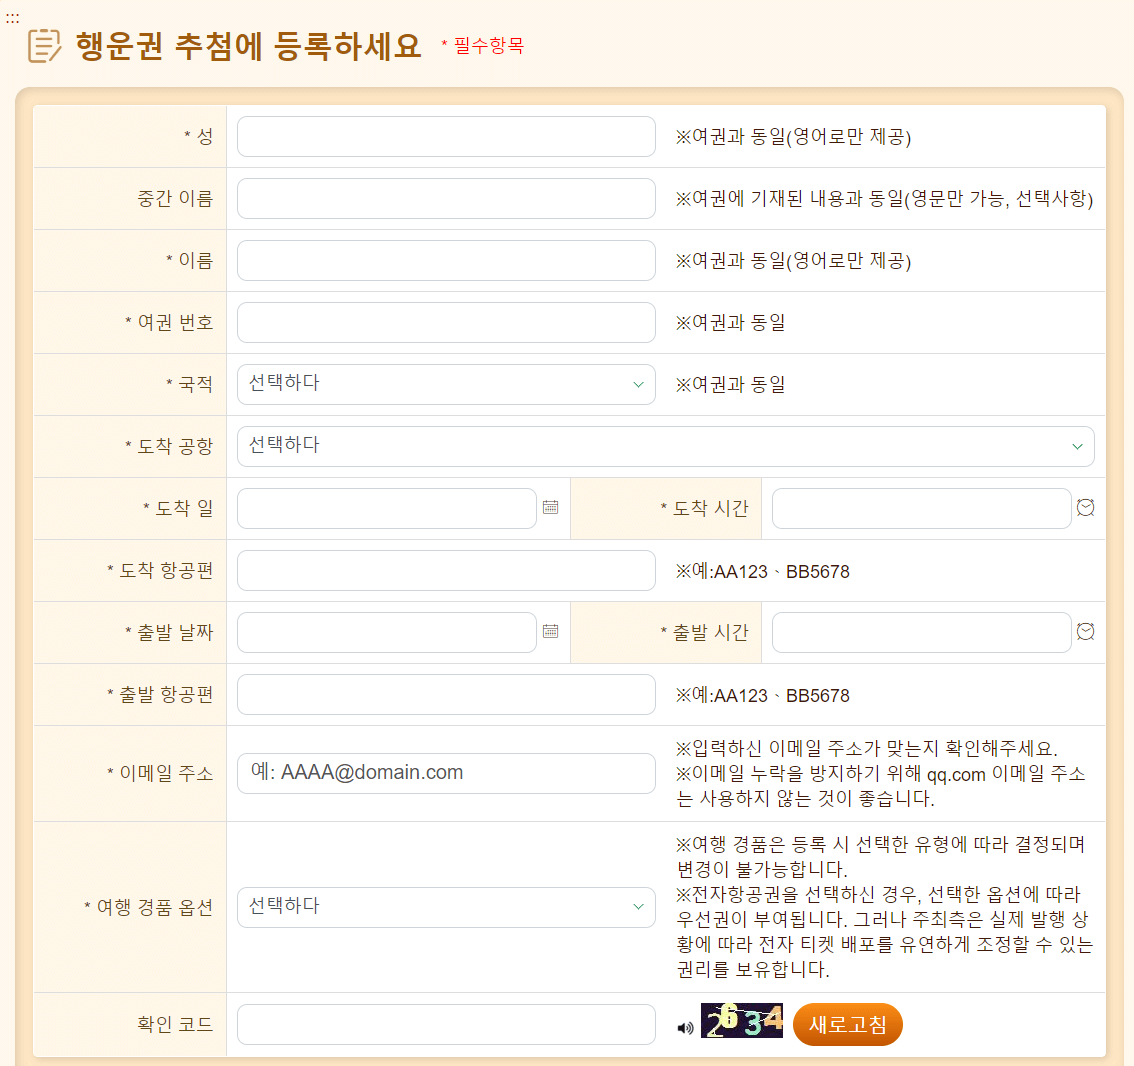Open the 도착 공항 dropdown
Viewport: 1134px width, 1066px height.
[665, 446]
